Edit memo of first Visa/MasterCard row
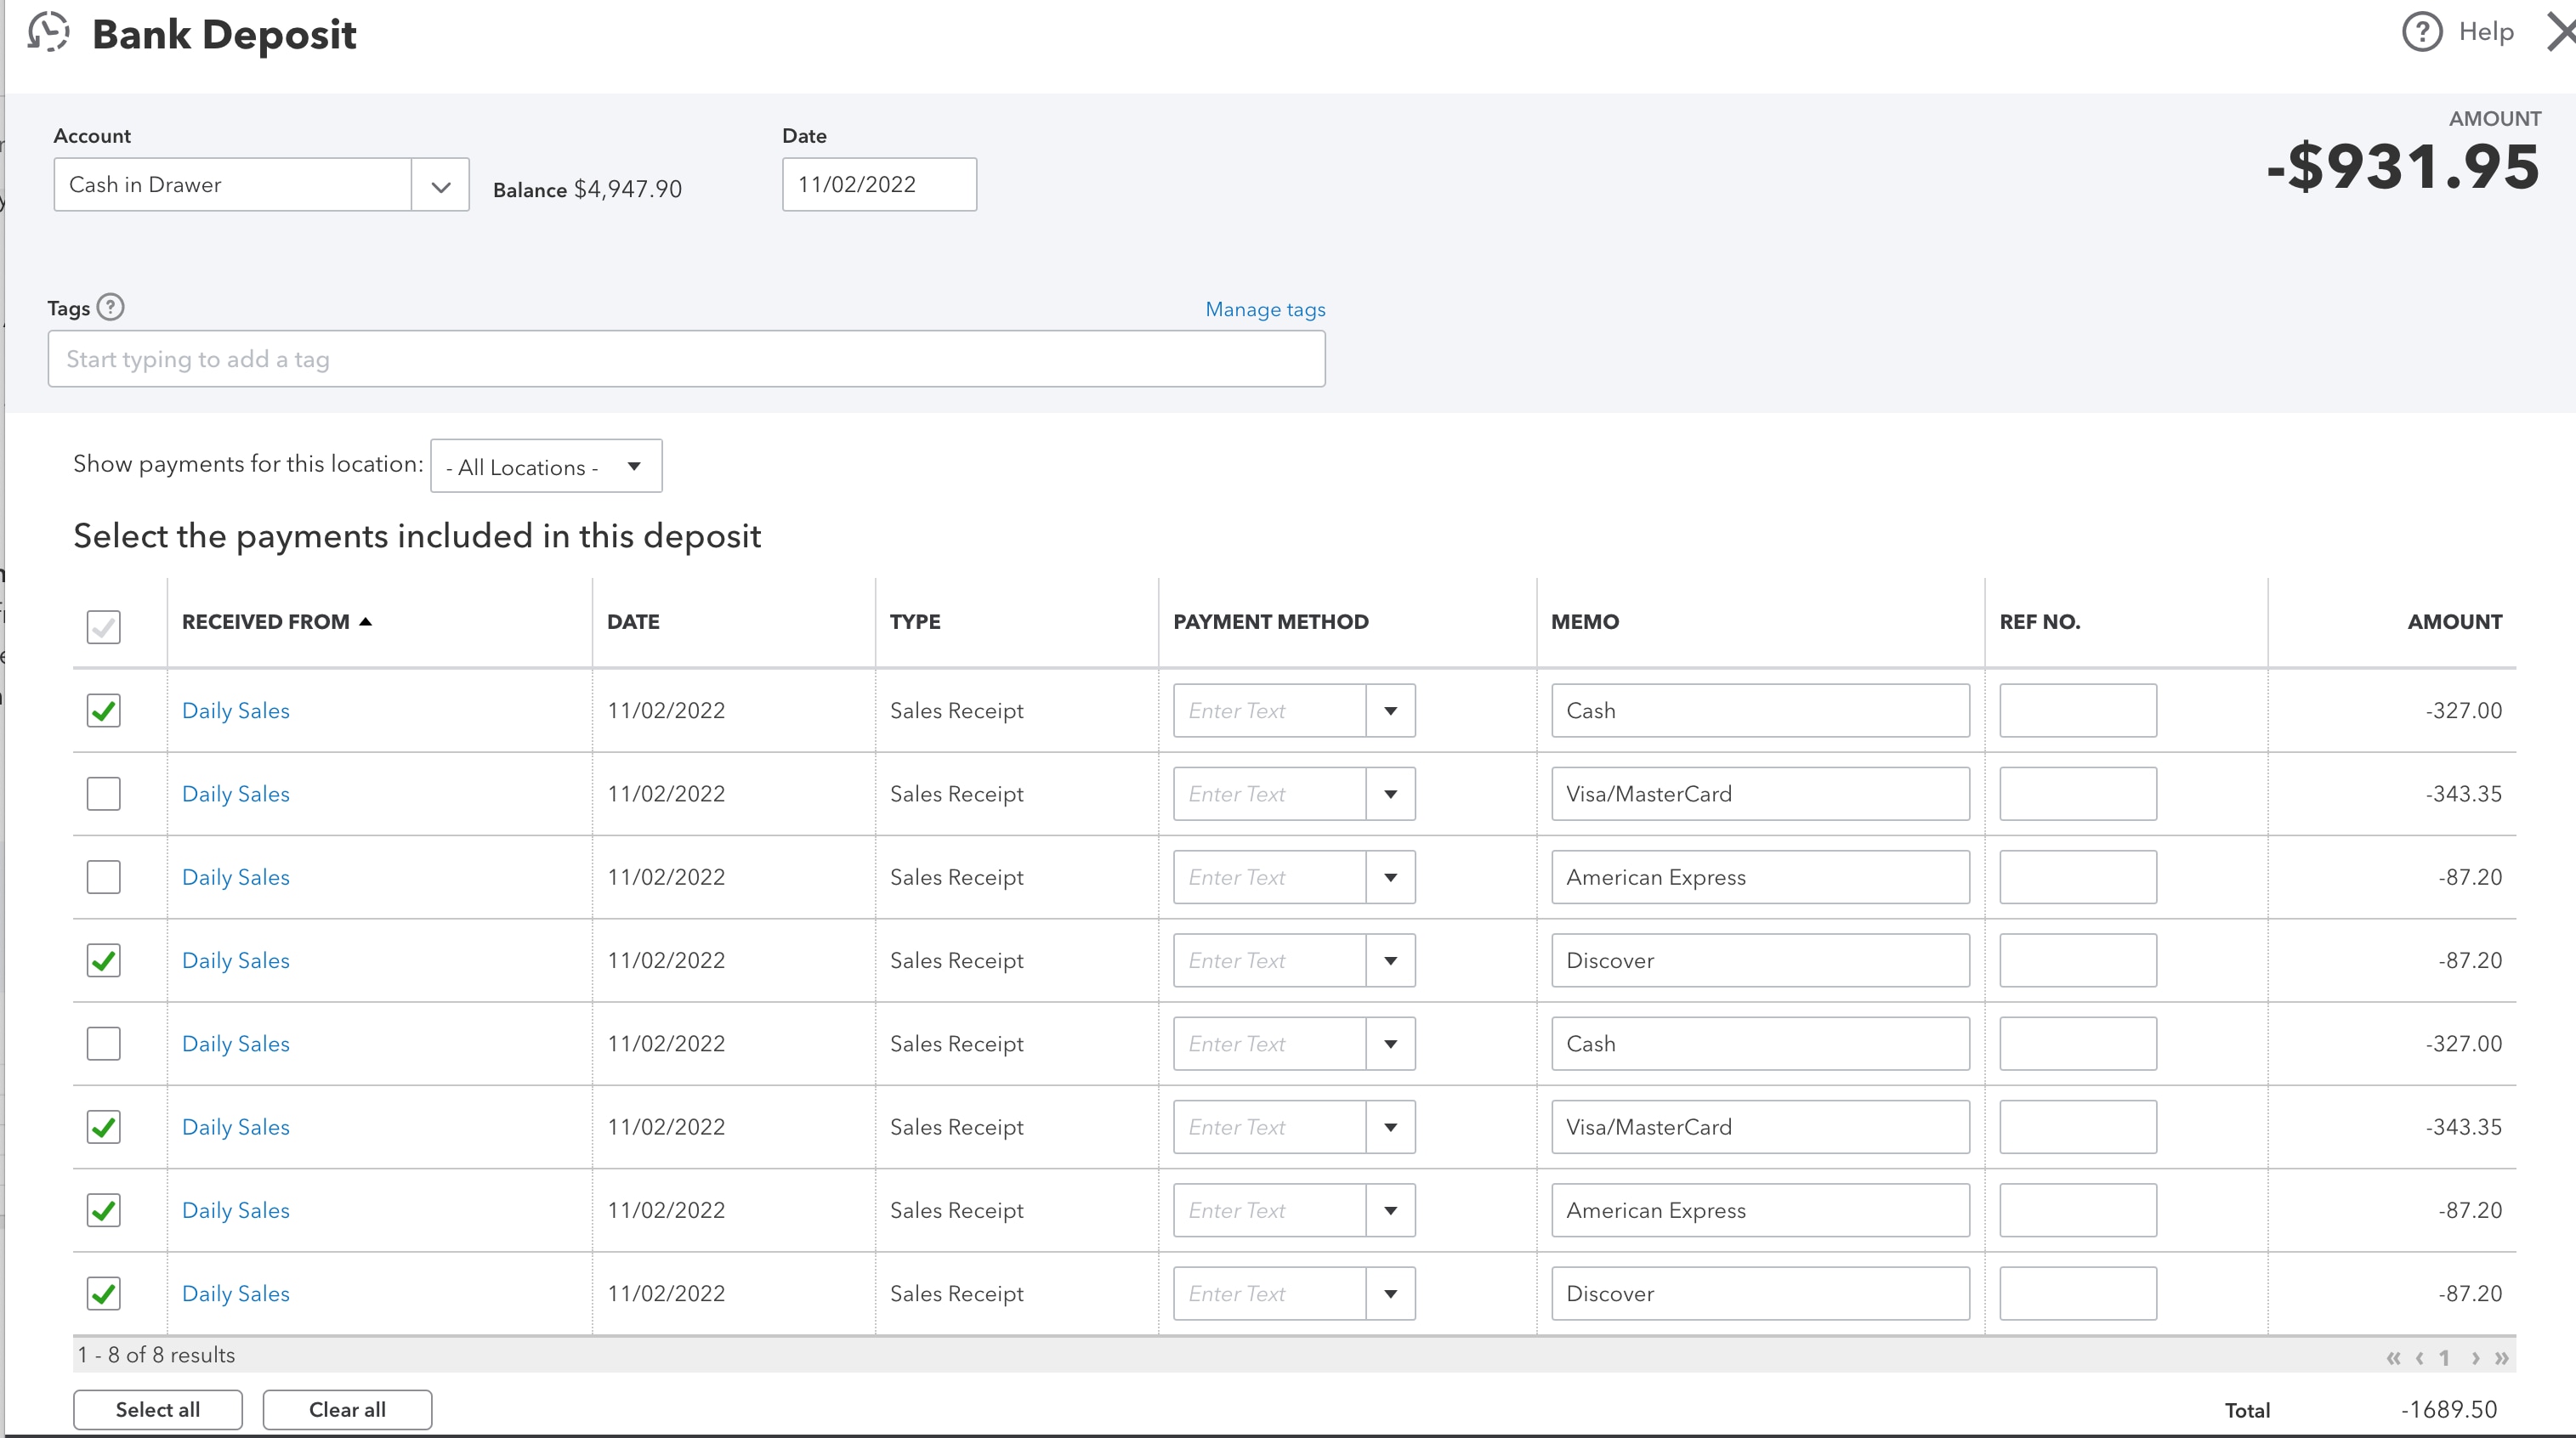The width and height of the screenshot is (2576, 1438). (1760, 793)
